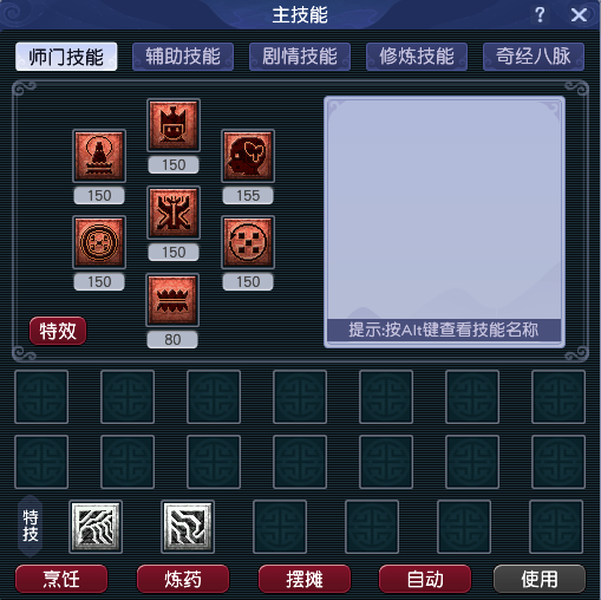Switch to the 辅助技能 tab

point(183,57)
